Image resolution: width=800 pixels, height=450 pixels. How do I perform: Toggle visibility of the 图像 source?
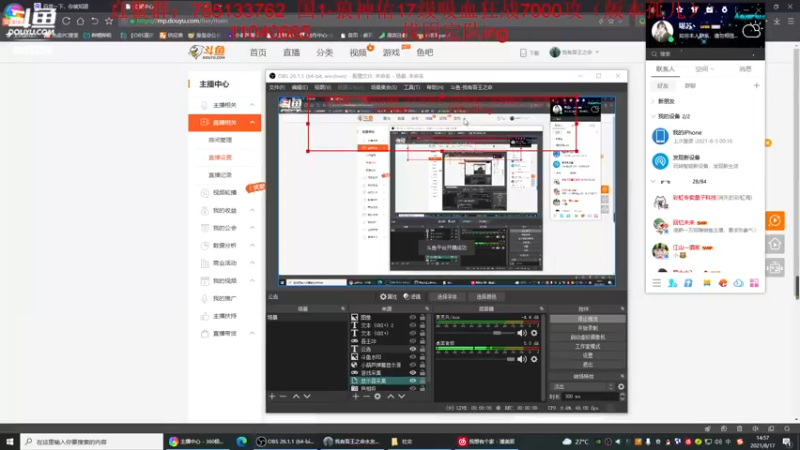[412, 317]
